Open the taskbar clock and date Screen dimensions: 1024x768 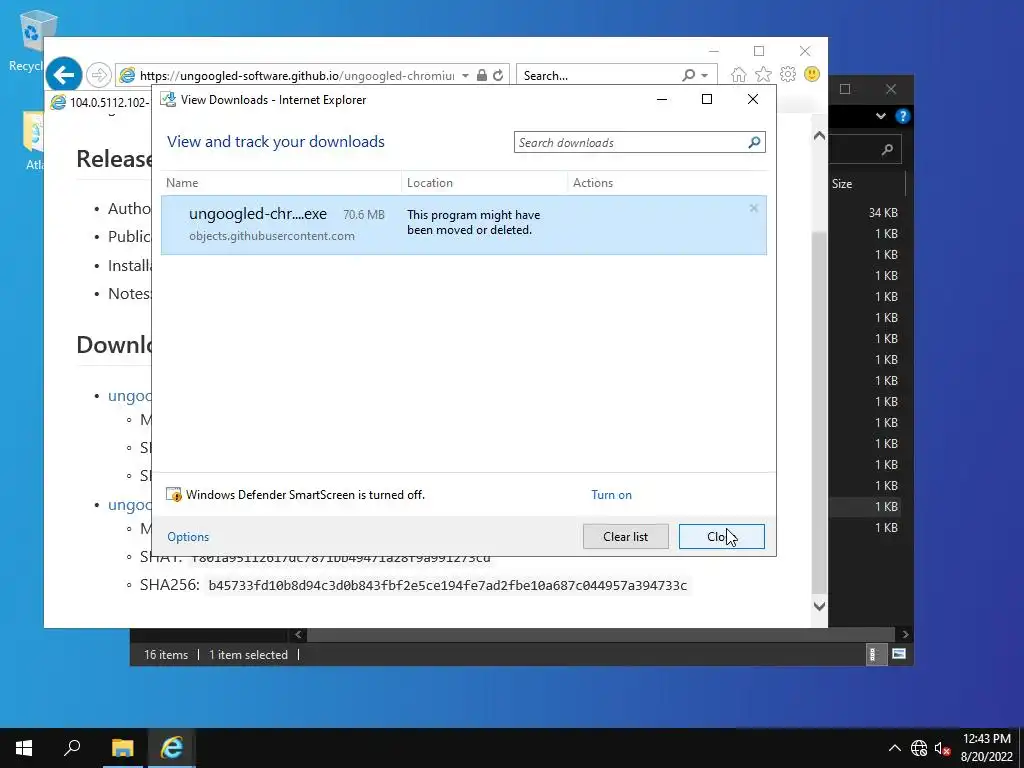pos(986,748)
